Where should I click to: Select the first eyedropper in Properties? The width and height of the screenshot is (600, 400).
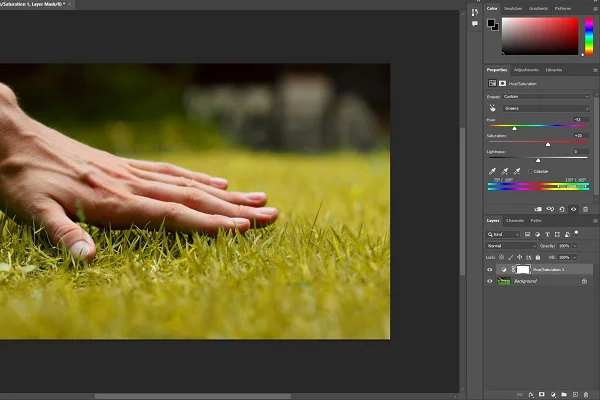click(491, 171)
